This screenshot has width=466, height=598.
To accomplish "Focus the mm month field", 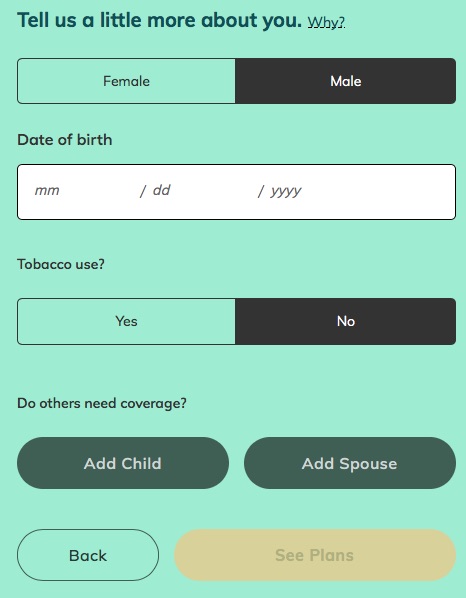I will 82,190.
